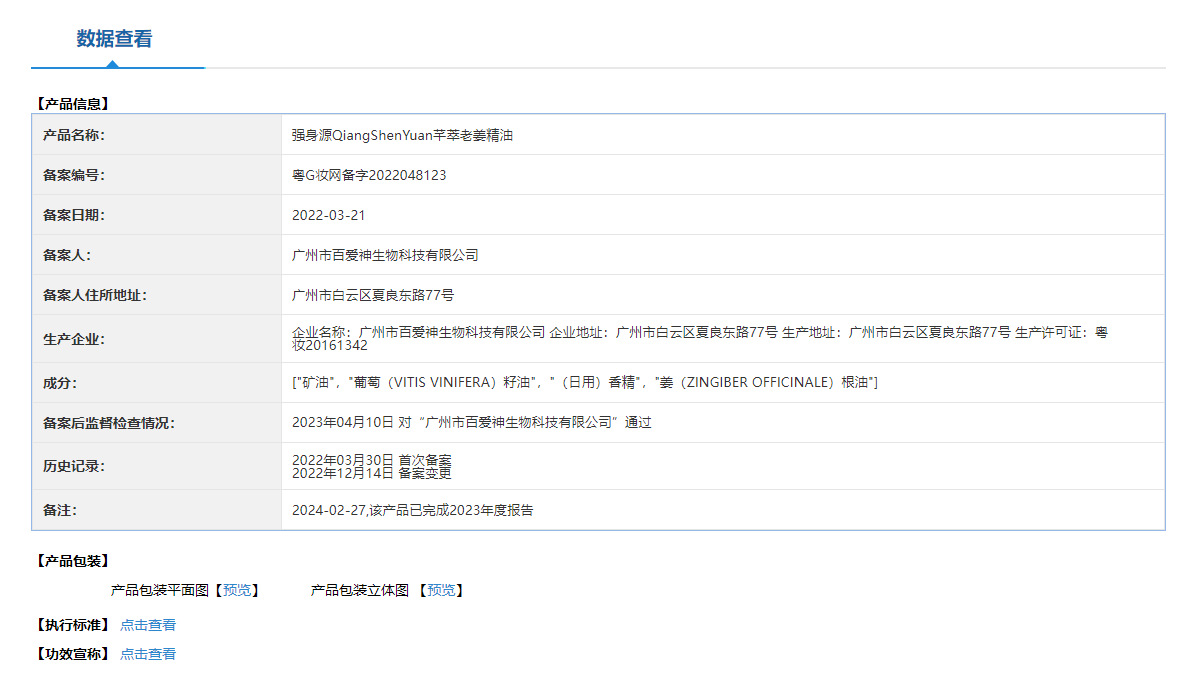
Task: Select product name 强身源QiangShenYuan芊萃老姜精油
Action: 402,135
